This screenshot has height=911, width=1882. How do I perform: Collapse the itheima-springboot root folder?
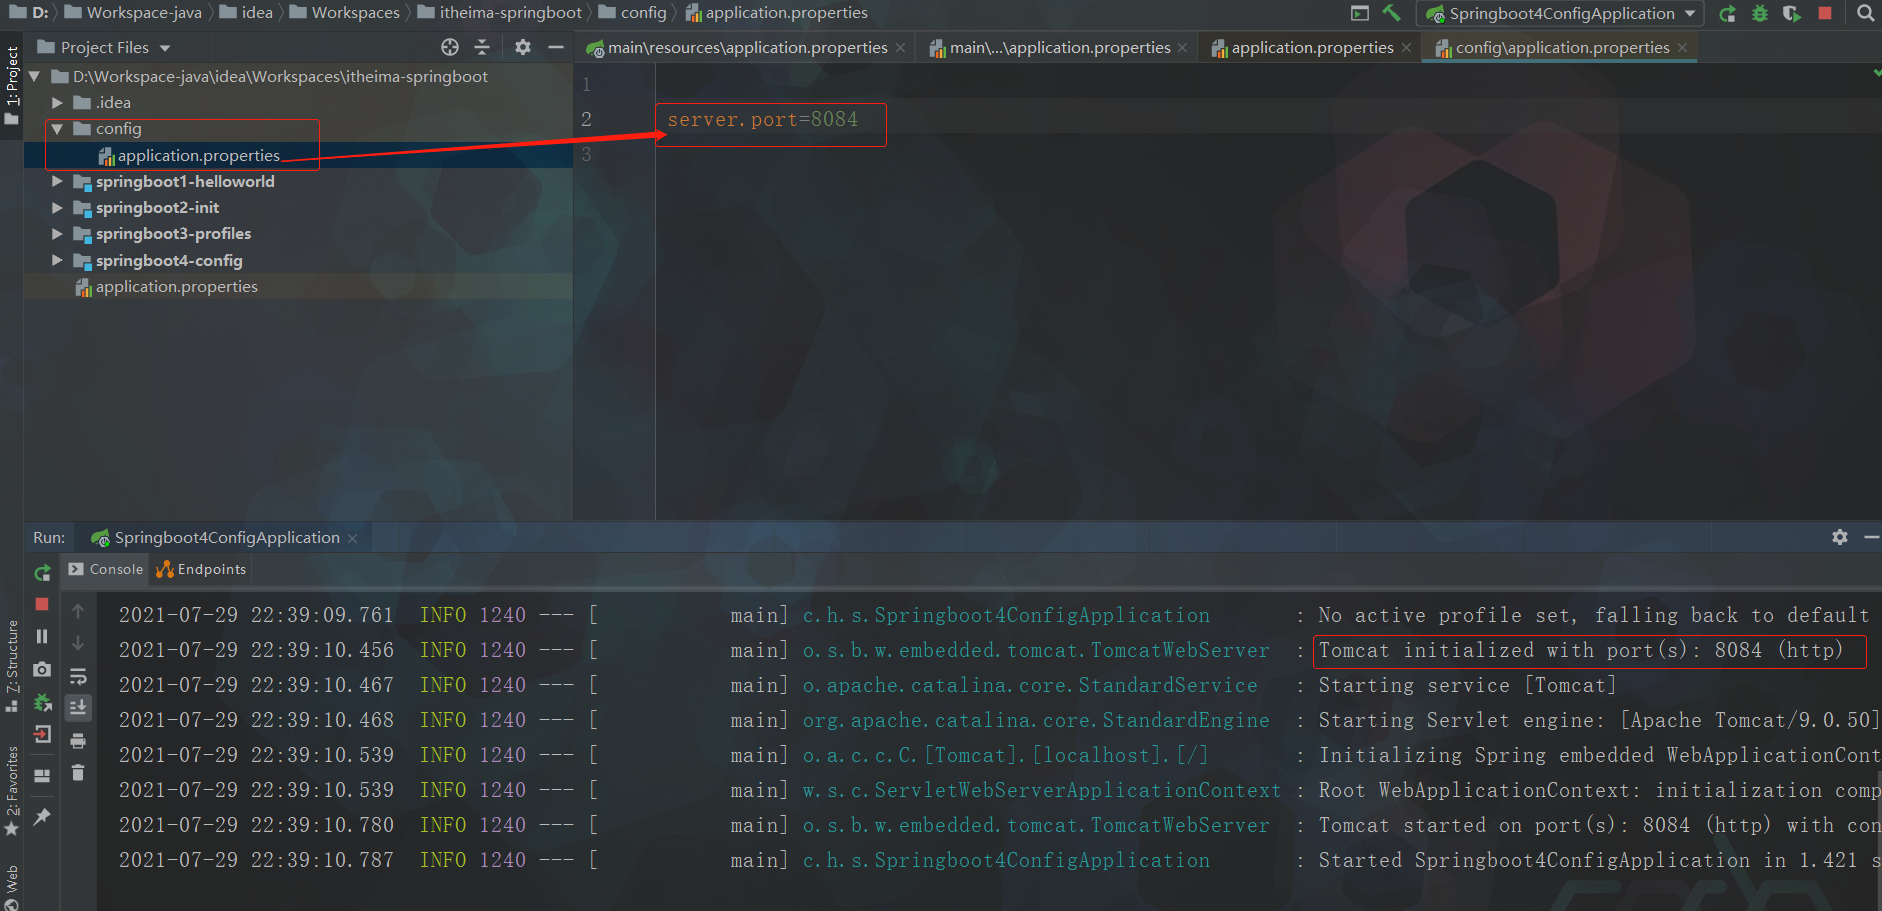[x=35, y=76]
